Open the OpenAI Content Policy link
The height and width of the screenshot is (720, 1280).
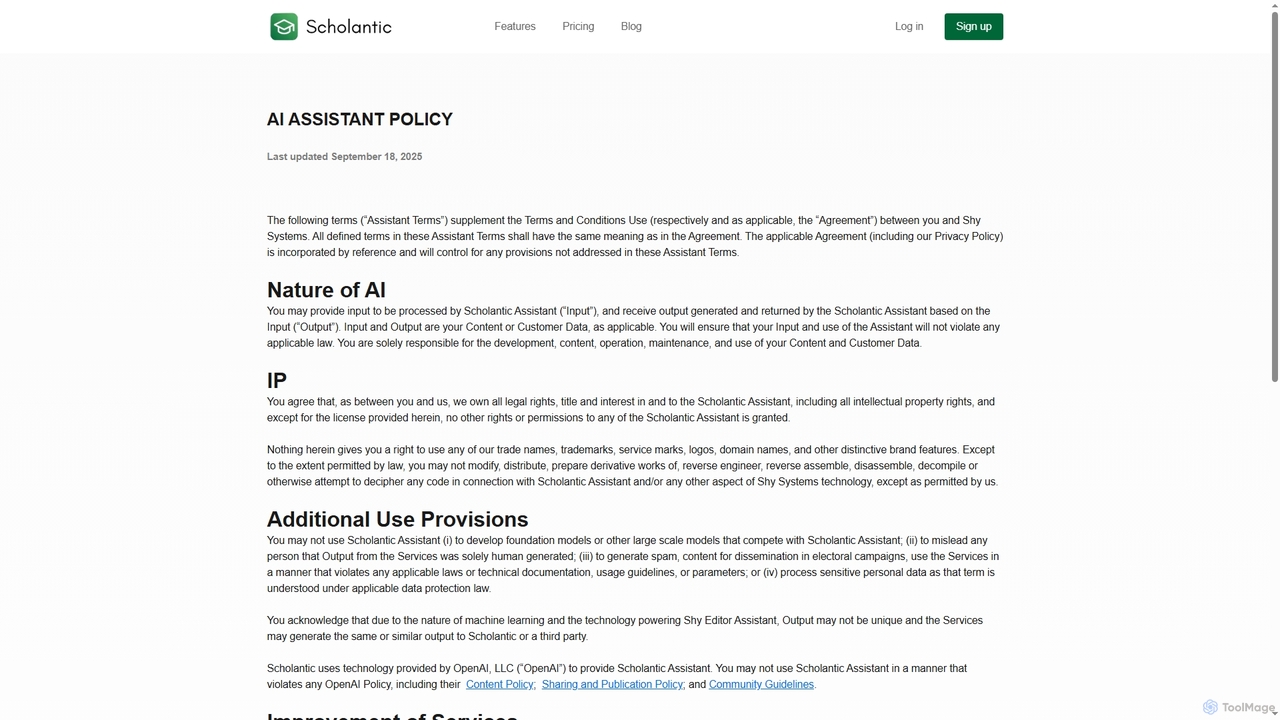click(500, 684)
